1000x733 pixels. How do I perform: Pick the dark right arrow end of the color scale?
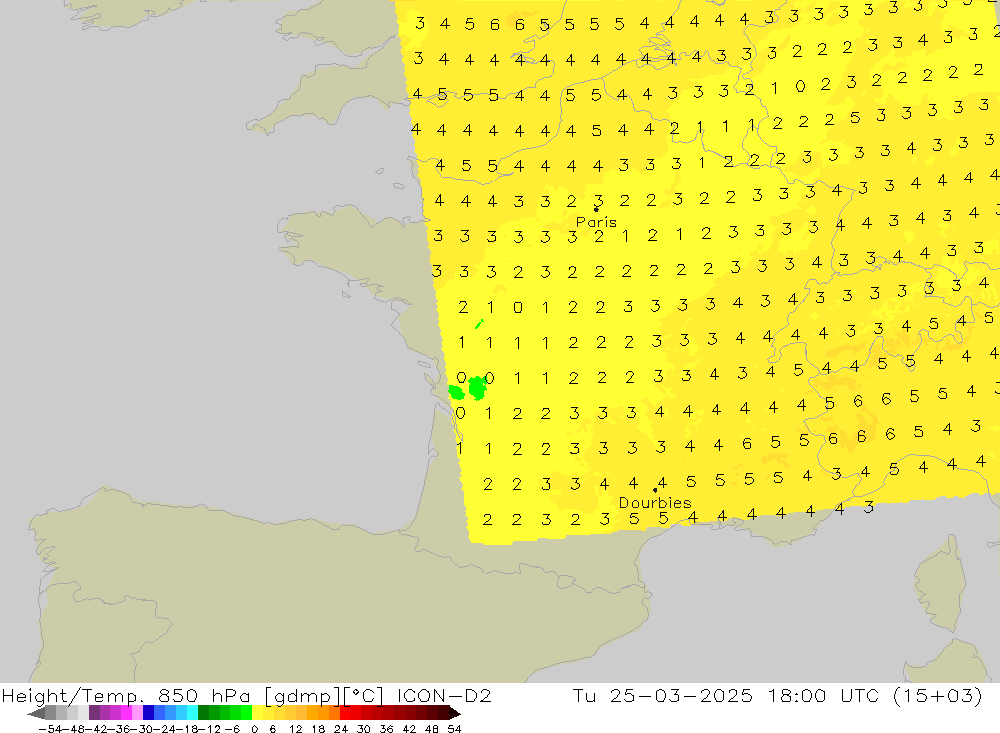(455, 713)
